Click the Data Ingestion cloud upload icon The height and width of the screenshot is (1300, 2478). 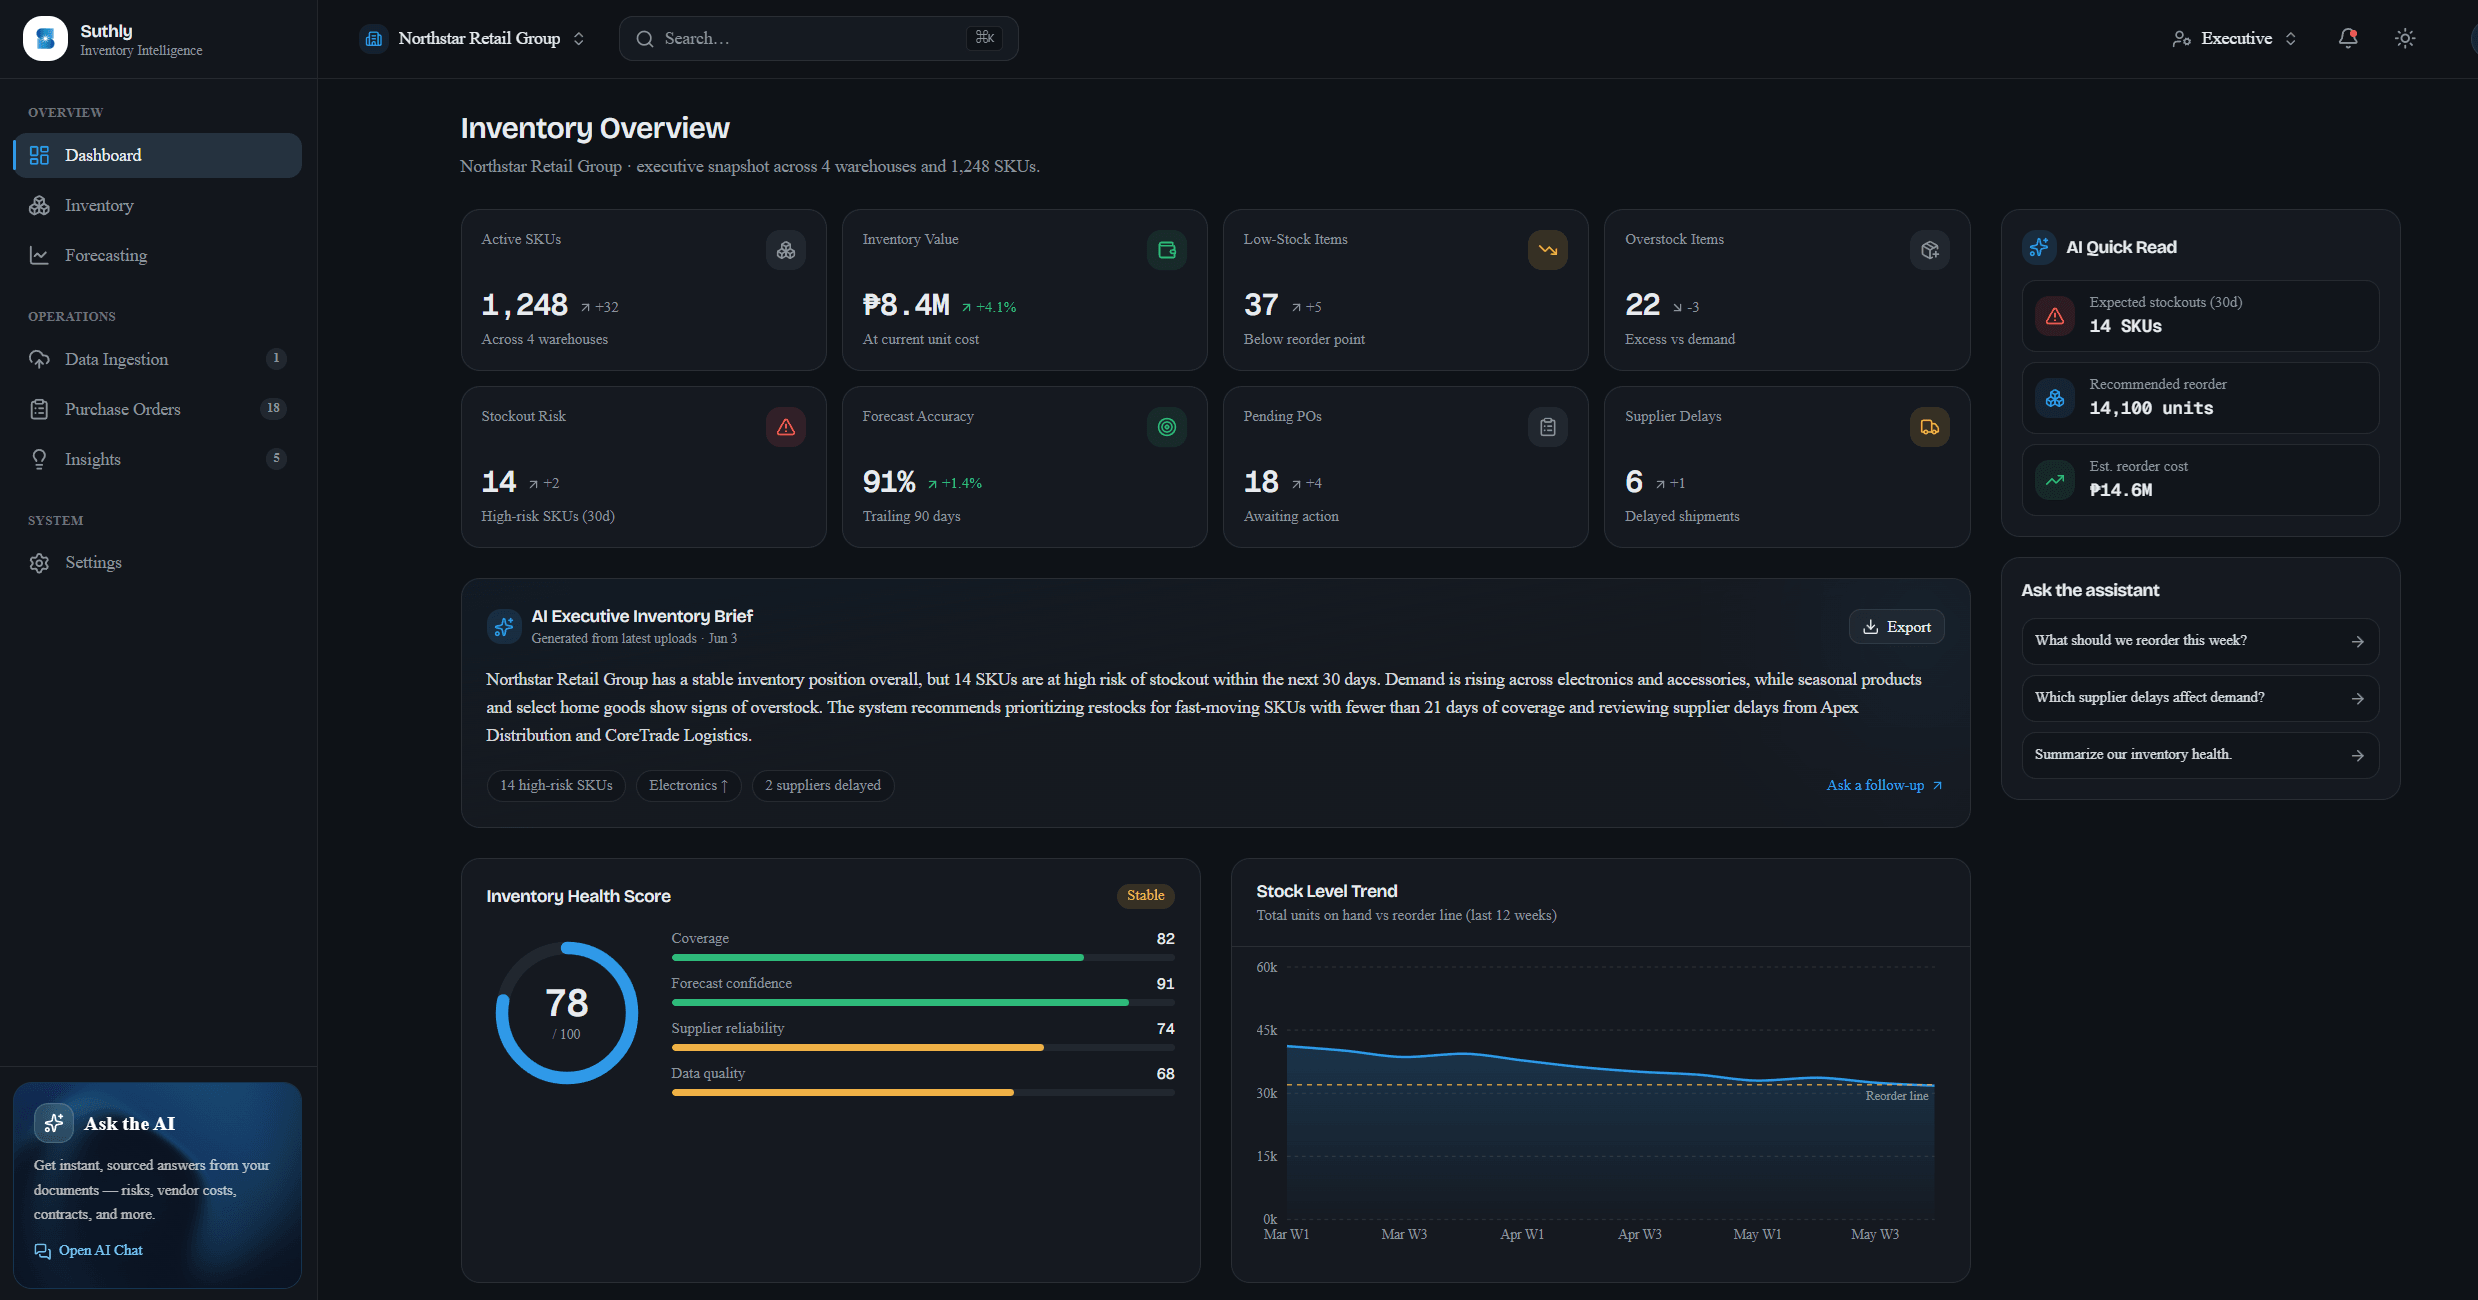click(x=39, y=359)
